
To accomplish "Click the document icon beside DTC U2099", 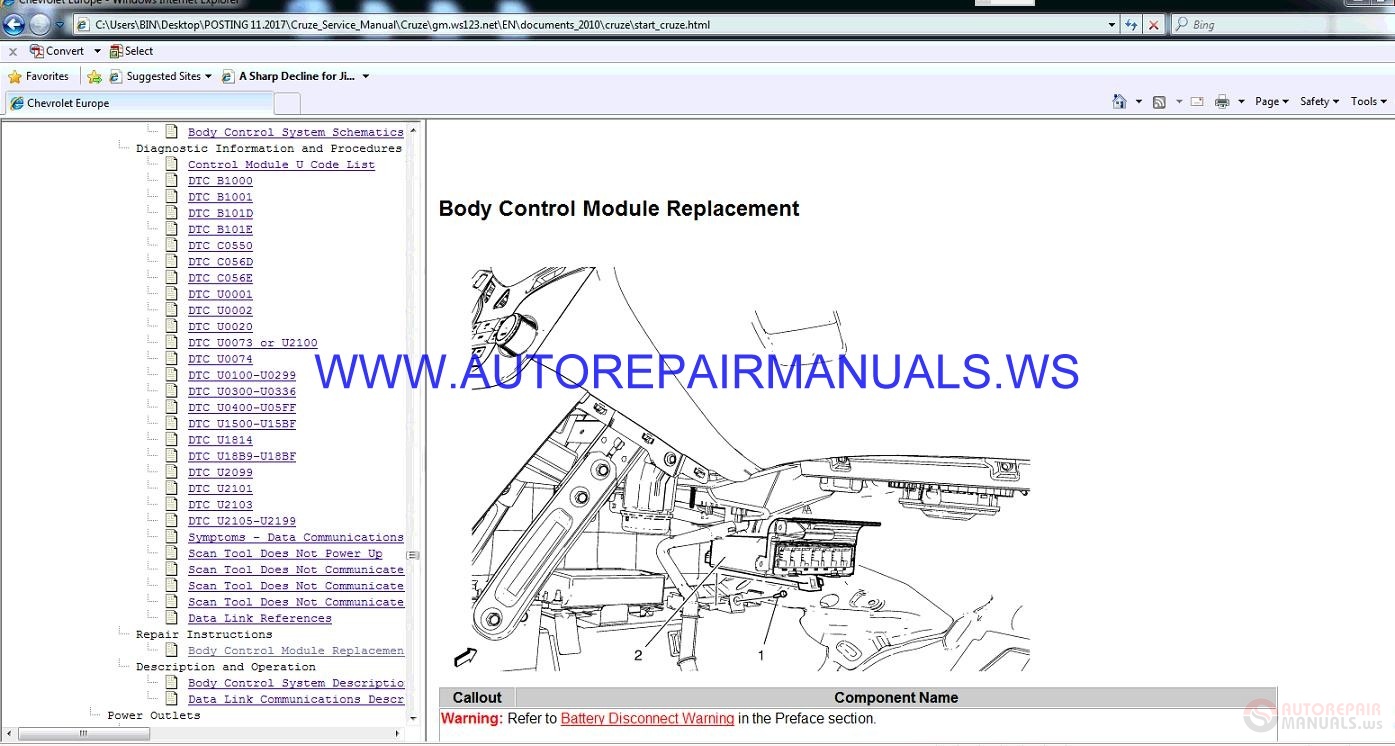I will pyautogui.click(x=172, y=472).
